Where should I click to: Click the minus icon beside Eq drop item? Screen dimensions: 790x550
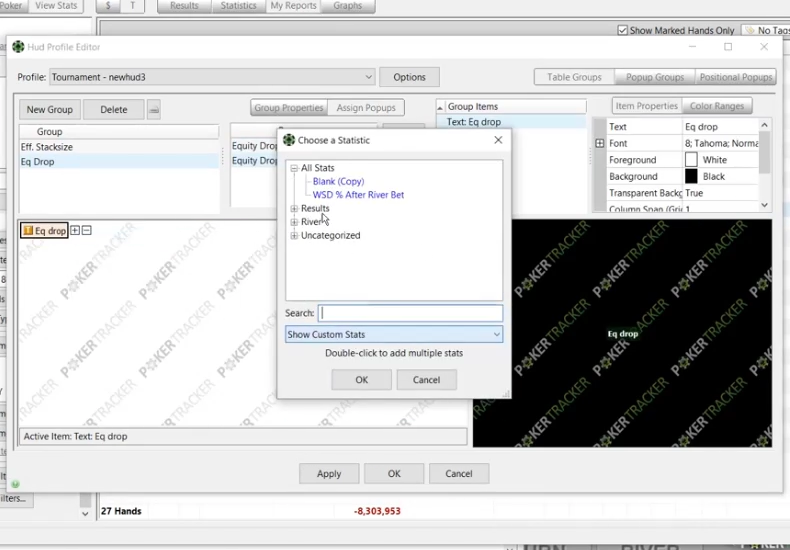[x=87, y=230]
